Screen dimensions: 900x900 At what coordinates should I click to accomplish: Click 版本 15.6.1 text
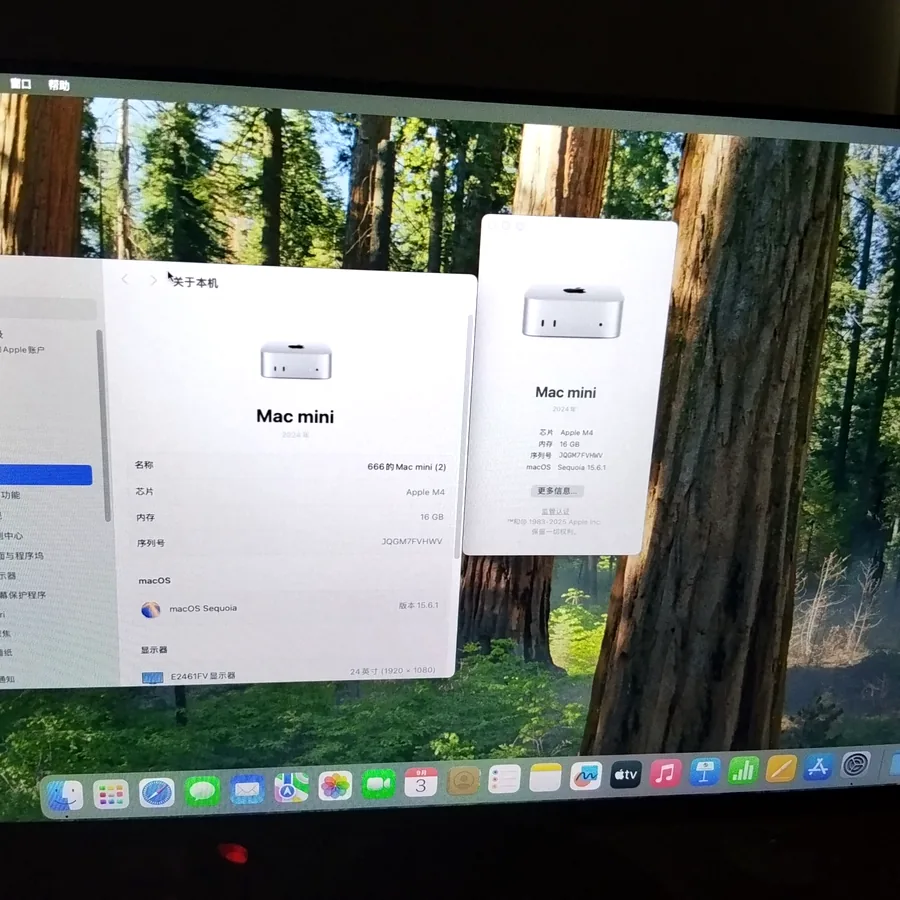(x=418, y=605)
